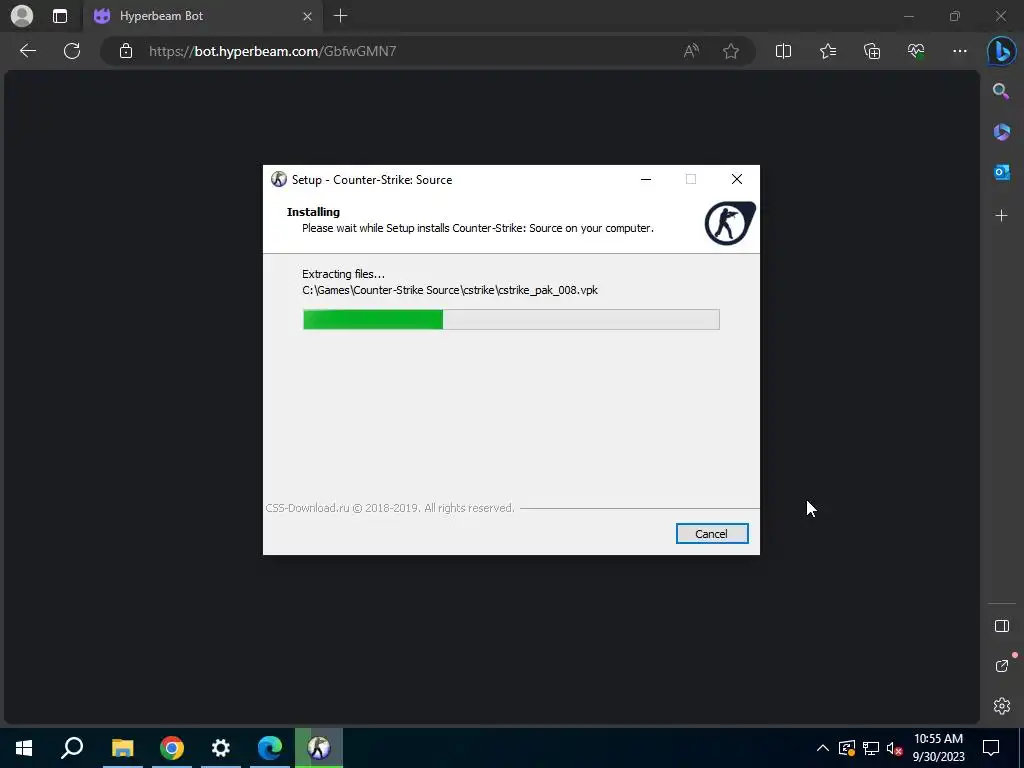Open Settings from taskbar
The height and width of the screenshot is (768, 1024).
[221, 748]
